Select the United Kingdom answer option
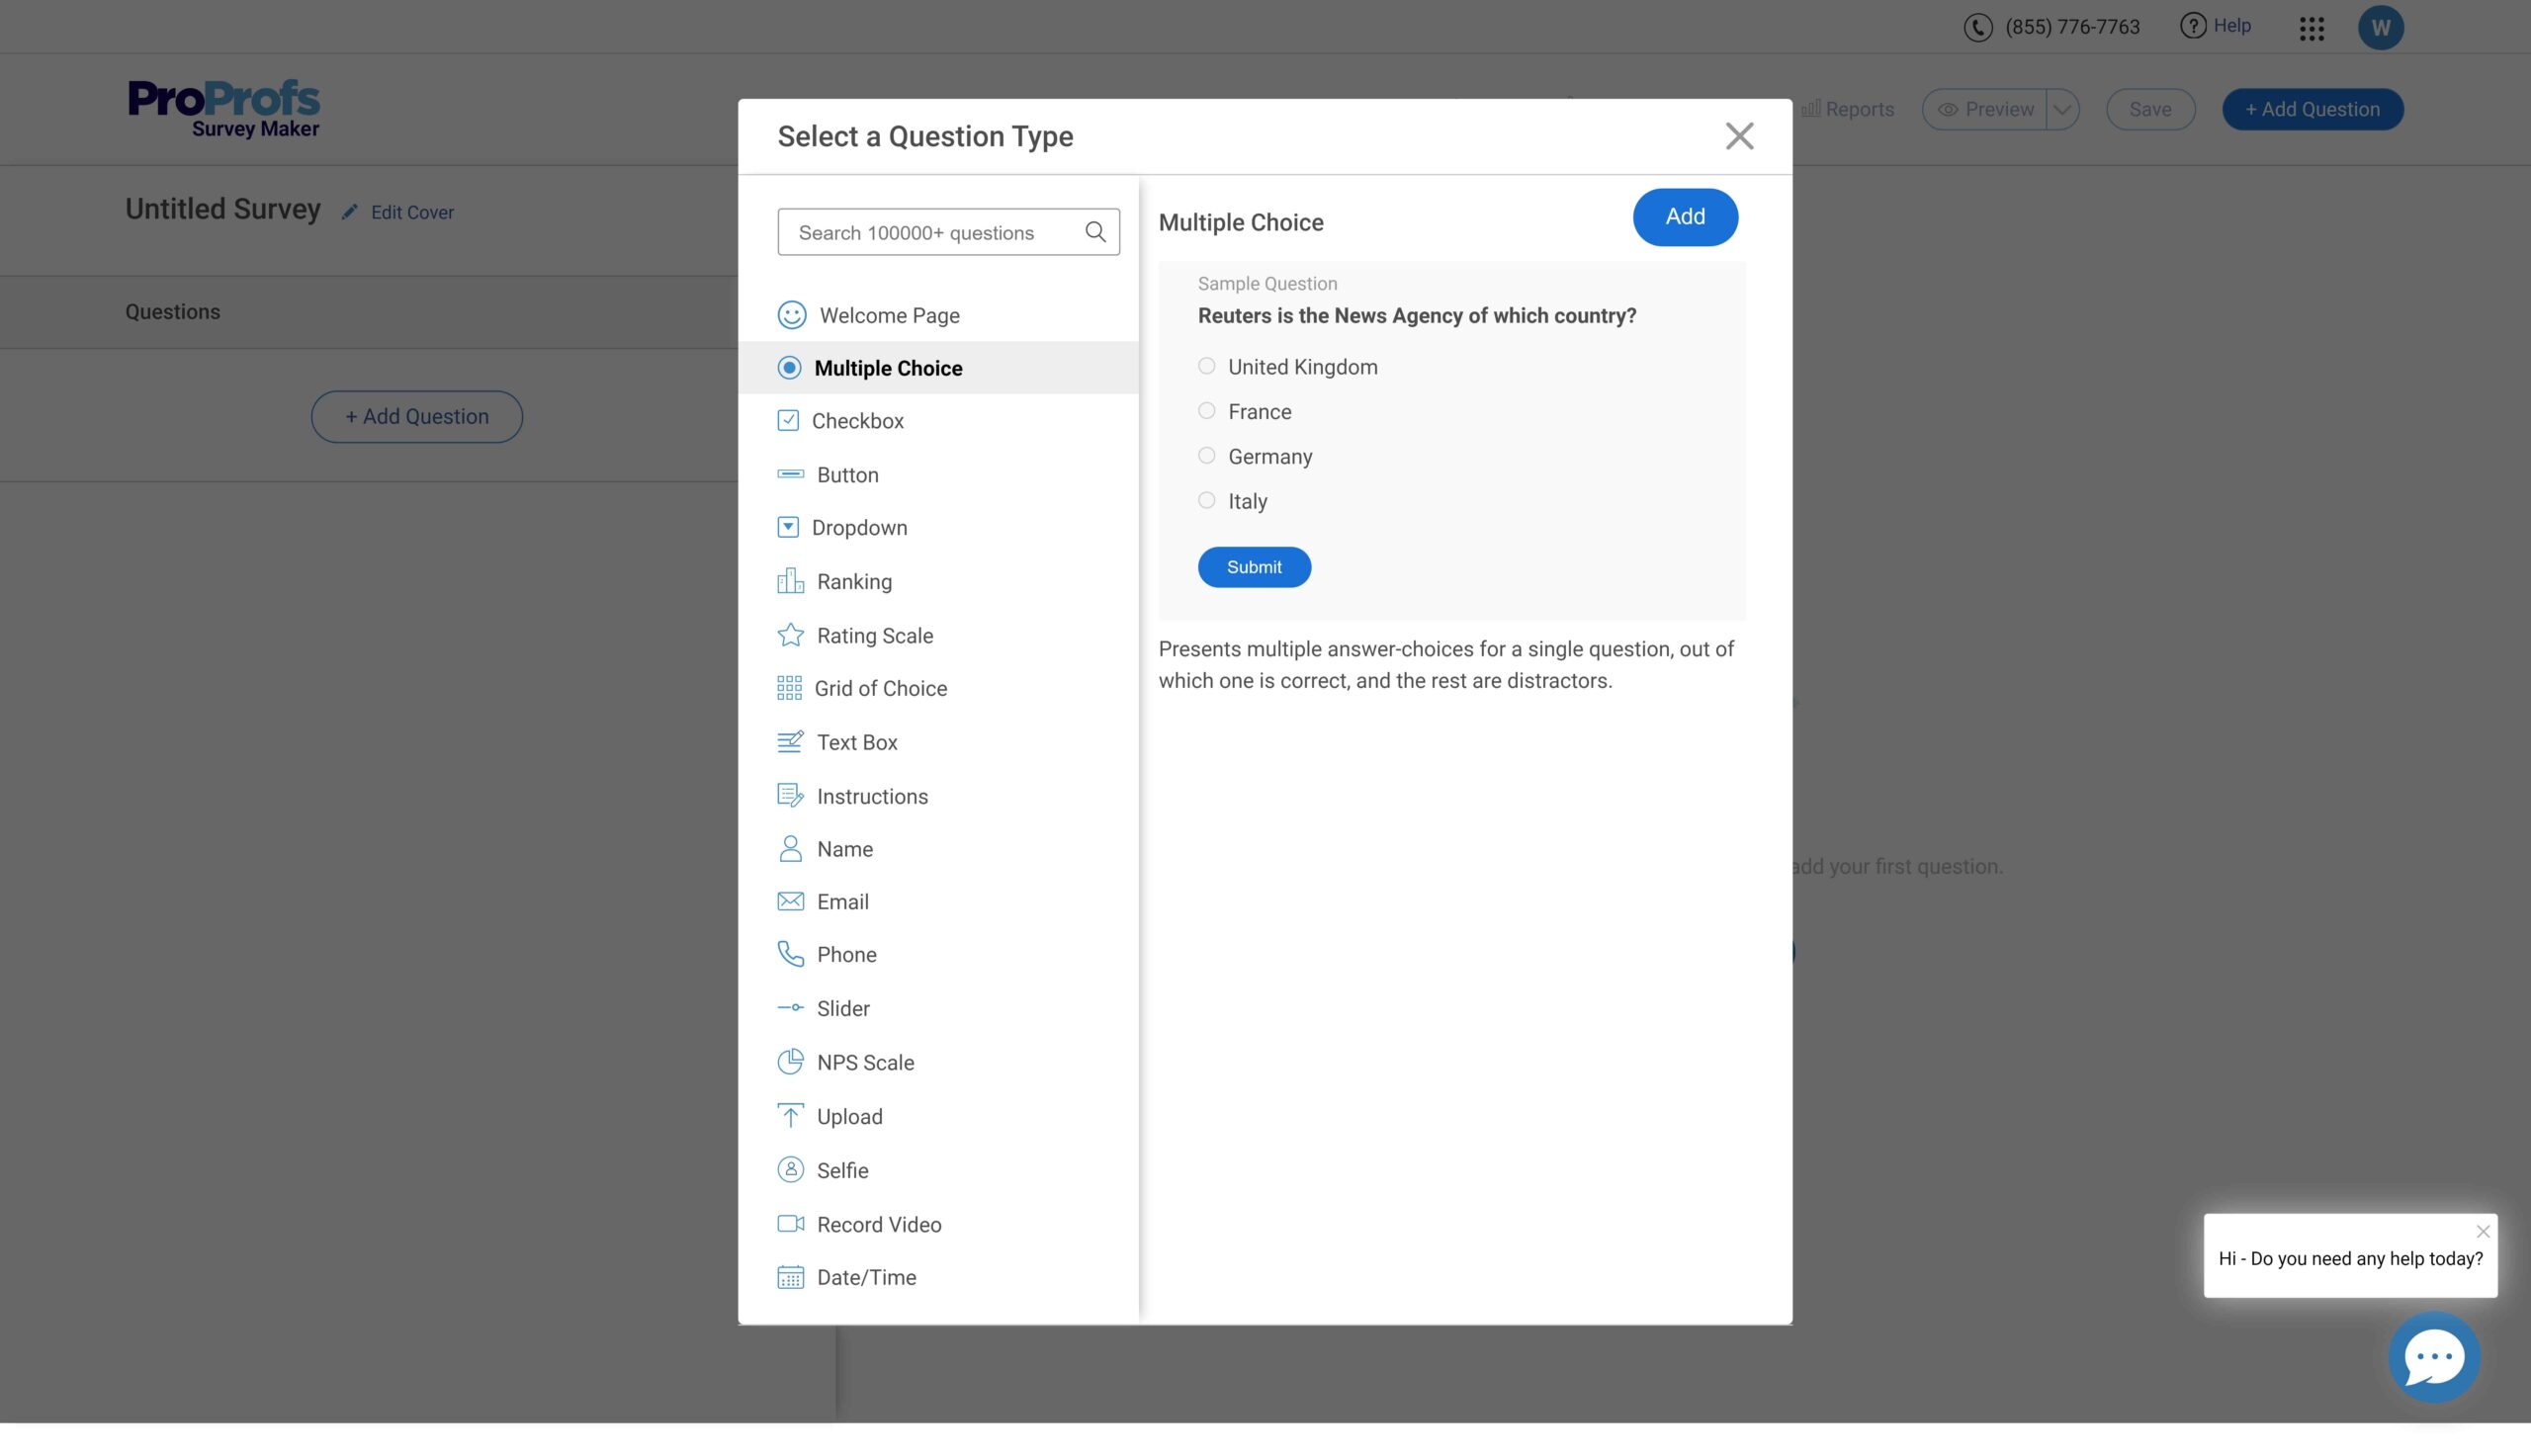Viewport: 2531px width, 1456px height. 1206,367
